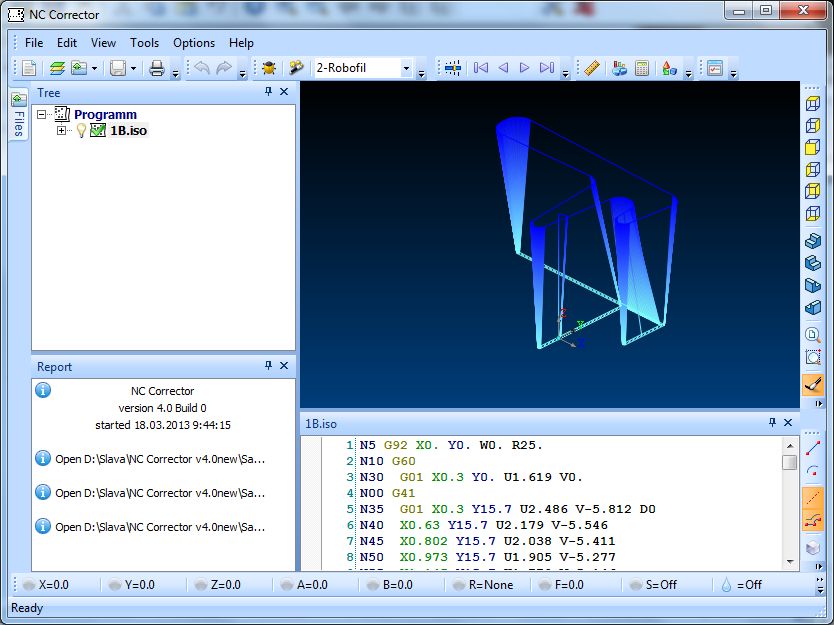Open the calculator tool
The image size is (834, 625).
642,68
